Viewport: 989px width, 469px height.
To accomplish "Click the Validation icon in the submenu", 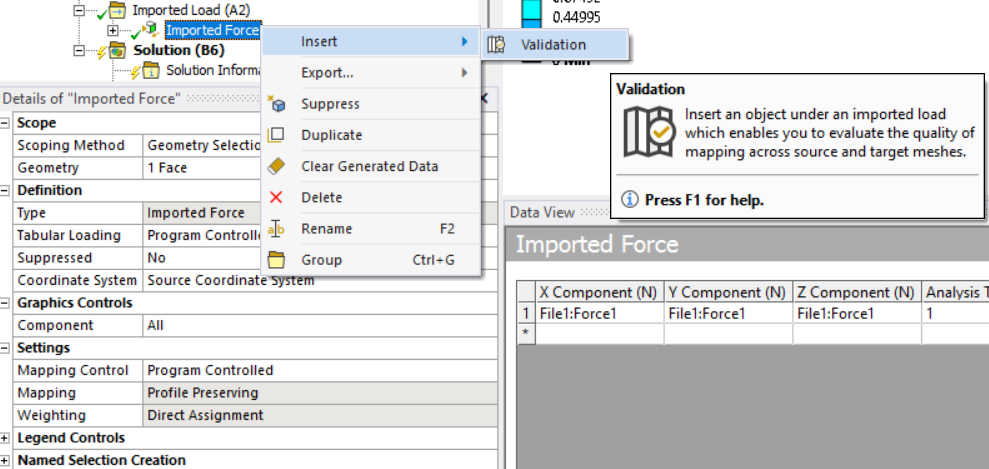I will [x=497, y=44].
